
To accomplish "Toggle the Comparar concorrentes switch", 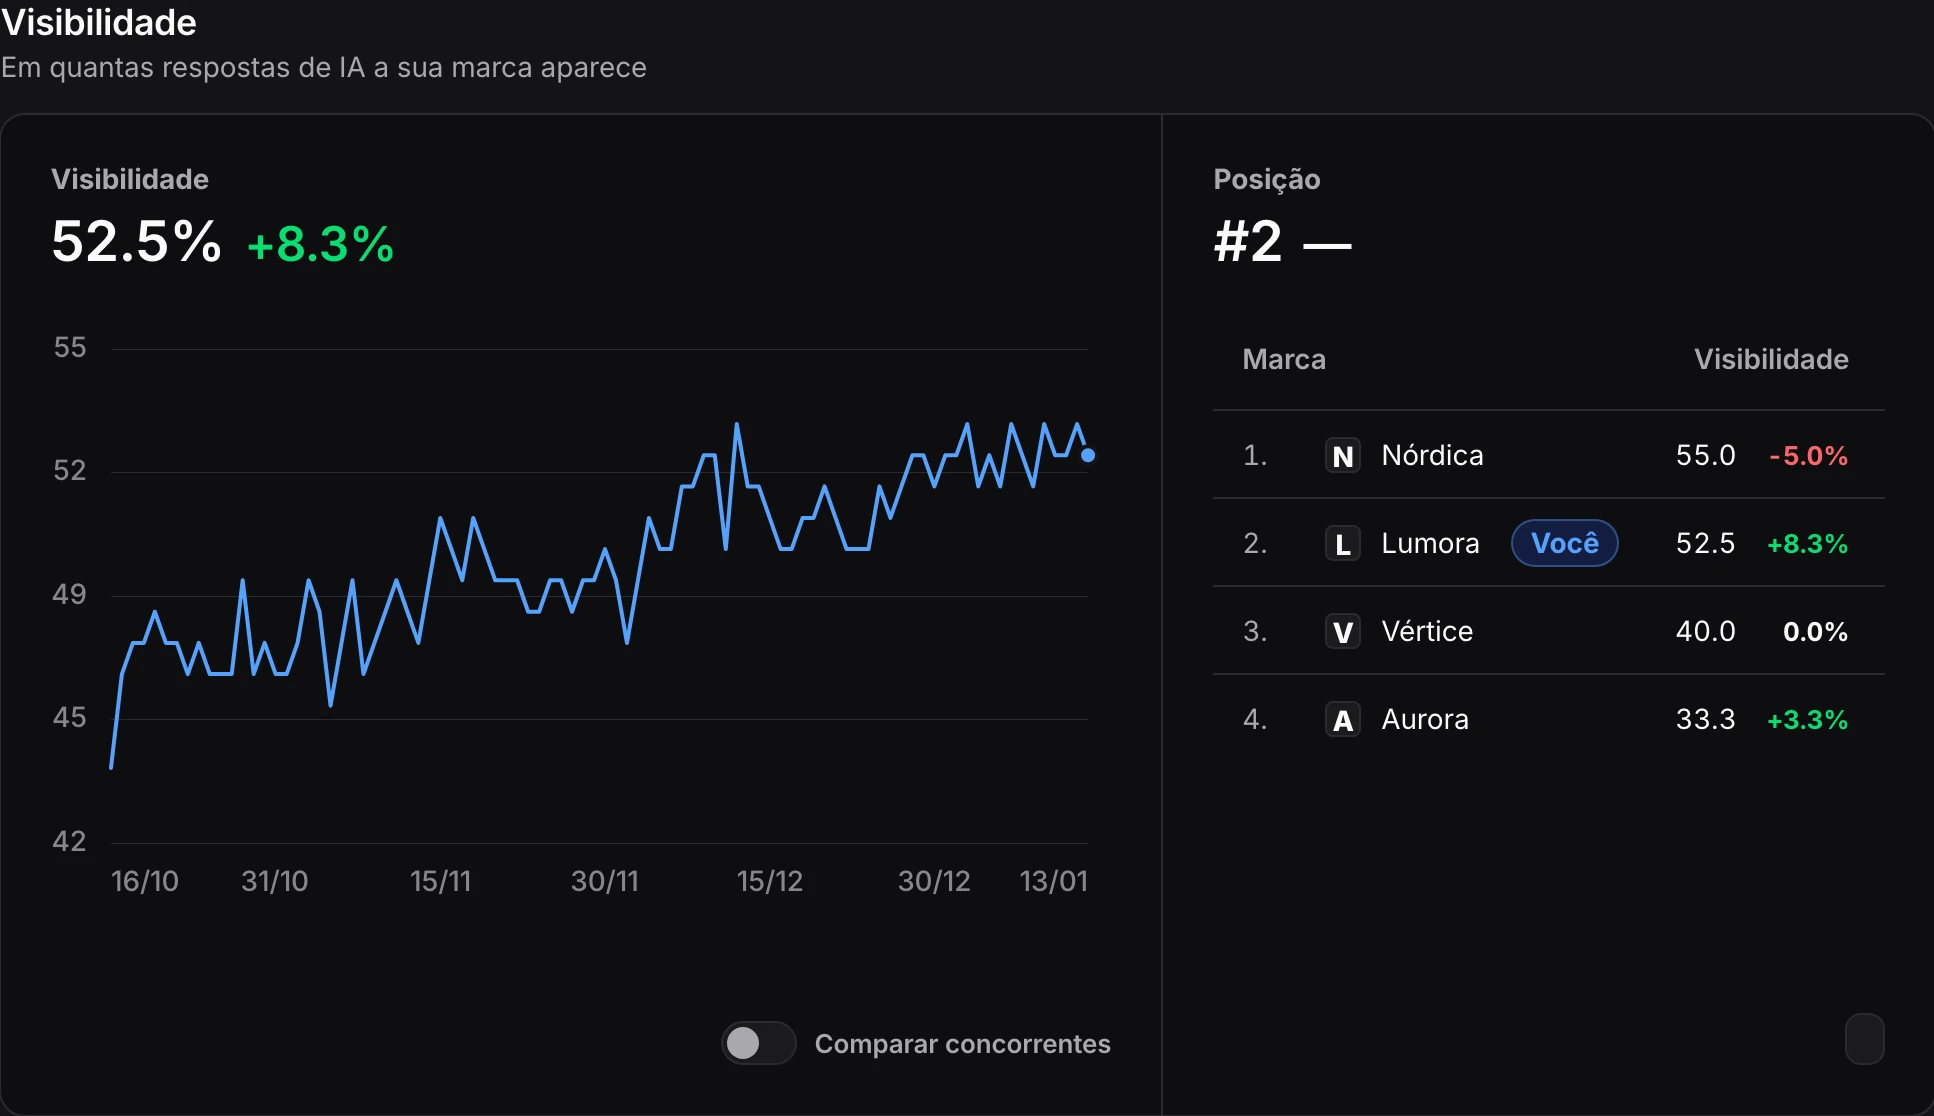I will click(758, 1043).
